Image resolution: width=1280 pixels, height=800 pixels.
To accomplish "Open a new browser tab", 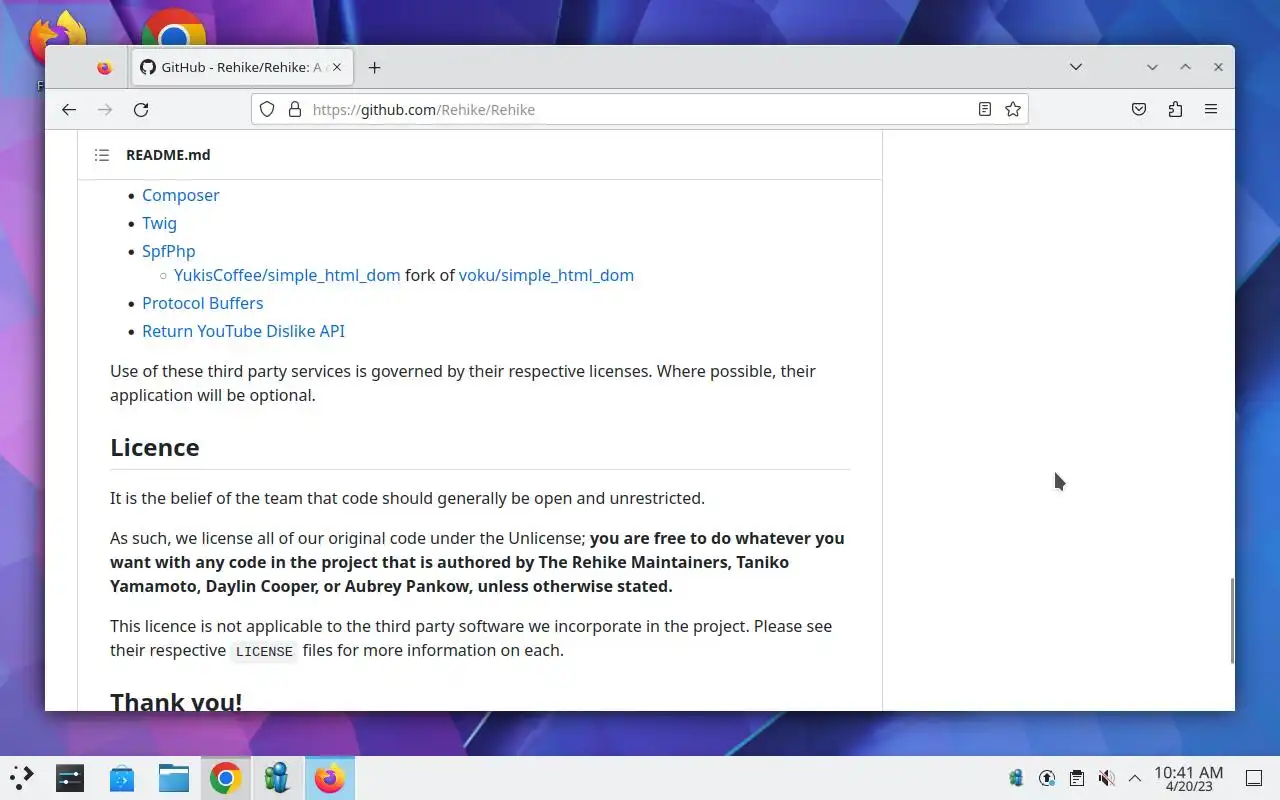I will [374, 68].
